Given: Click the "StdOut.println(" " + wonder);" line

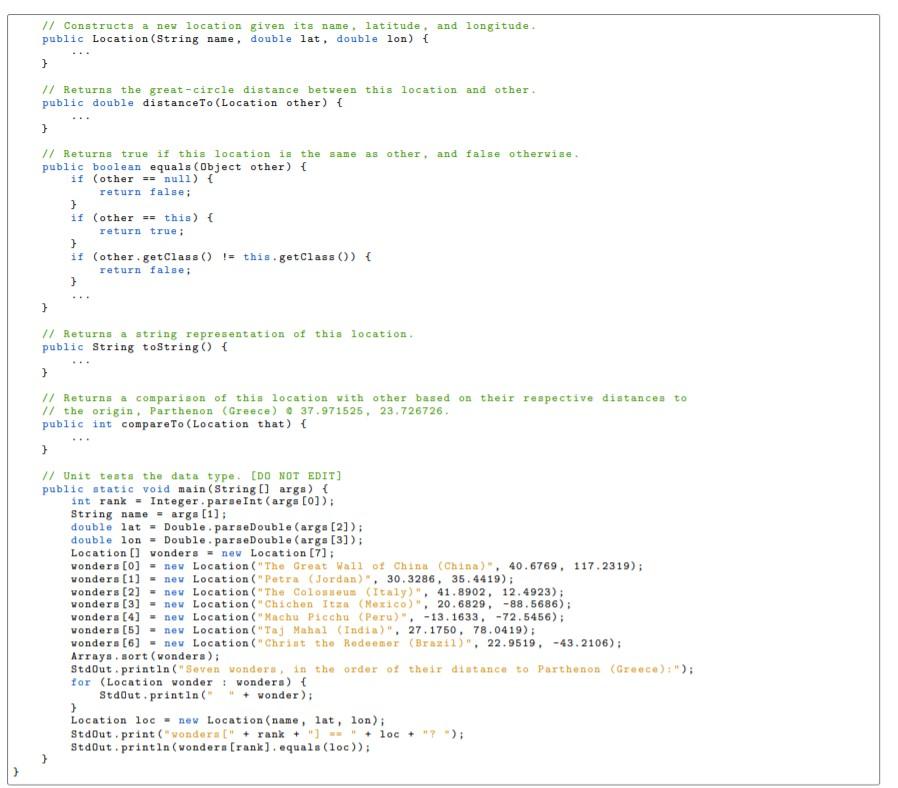Looking at the screenshot, I should [206, 695].
